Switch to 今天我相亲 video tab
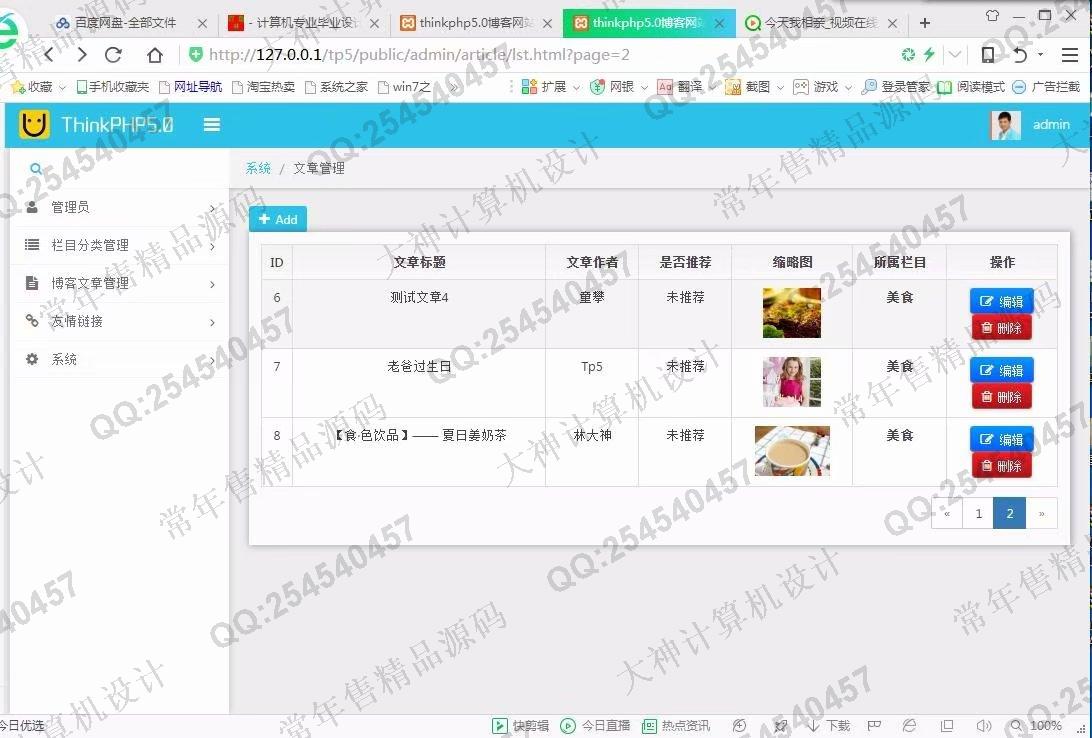Viewport: 1092px width, 738px height. [820, 23]
